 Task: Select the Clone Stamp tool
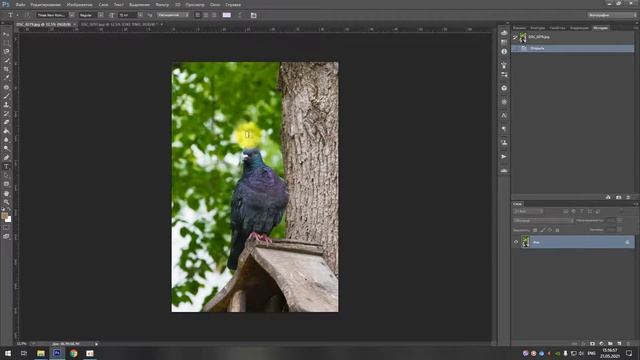pos(6,105)
